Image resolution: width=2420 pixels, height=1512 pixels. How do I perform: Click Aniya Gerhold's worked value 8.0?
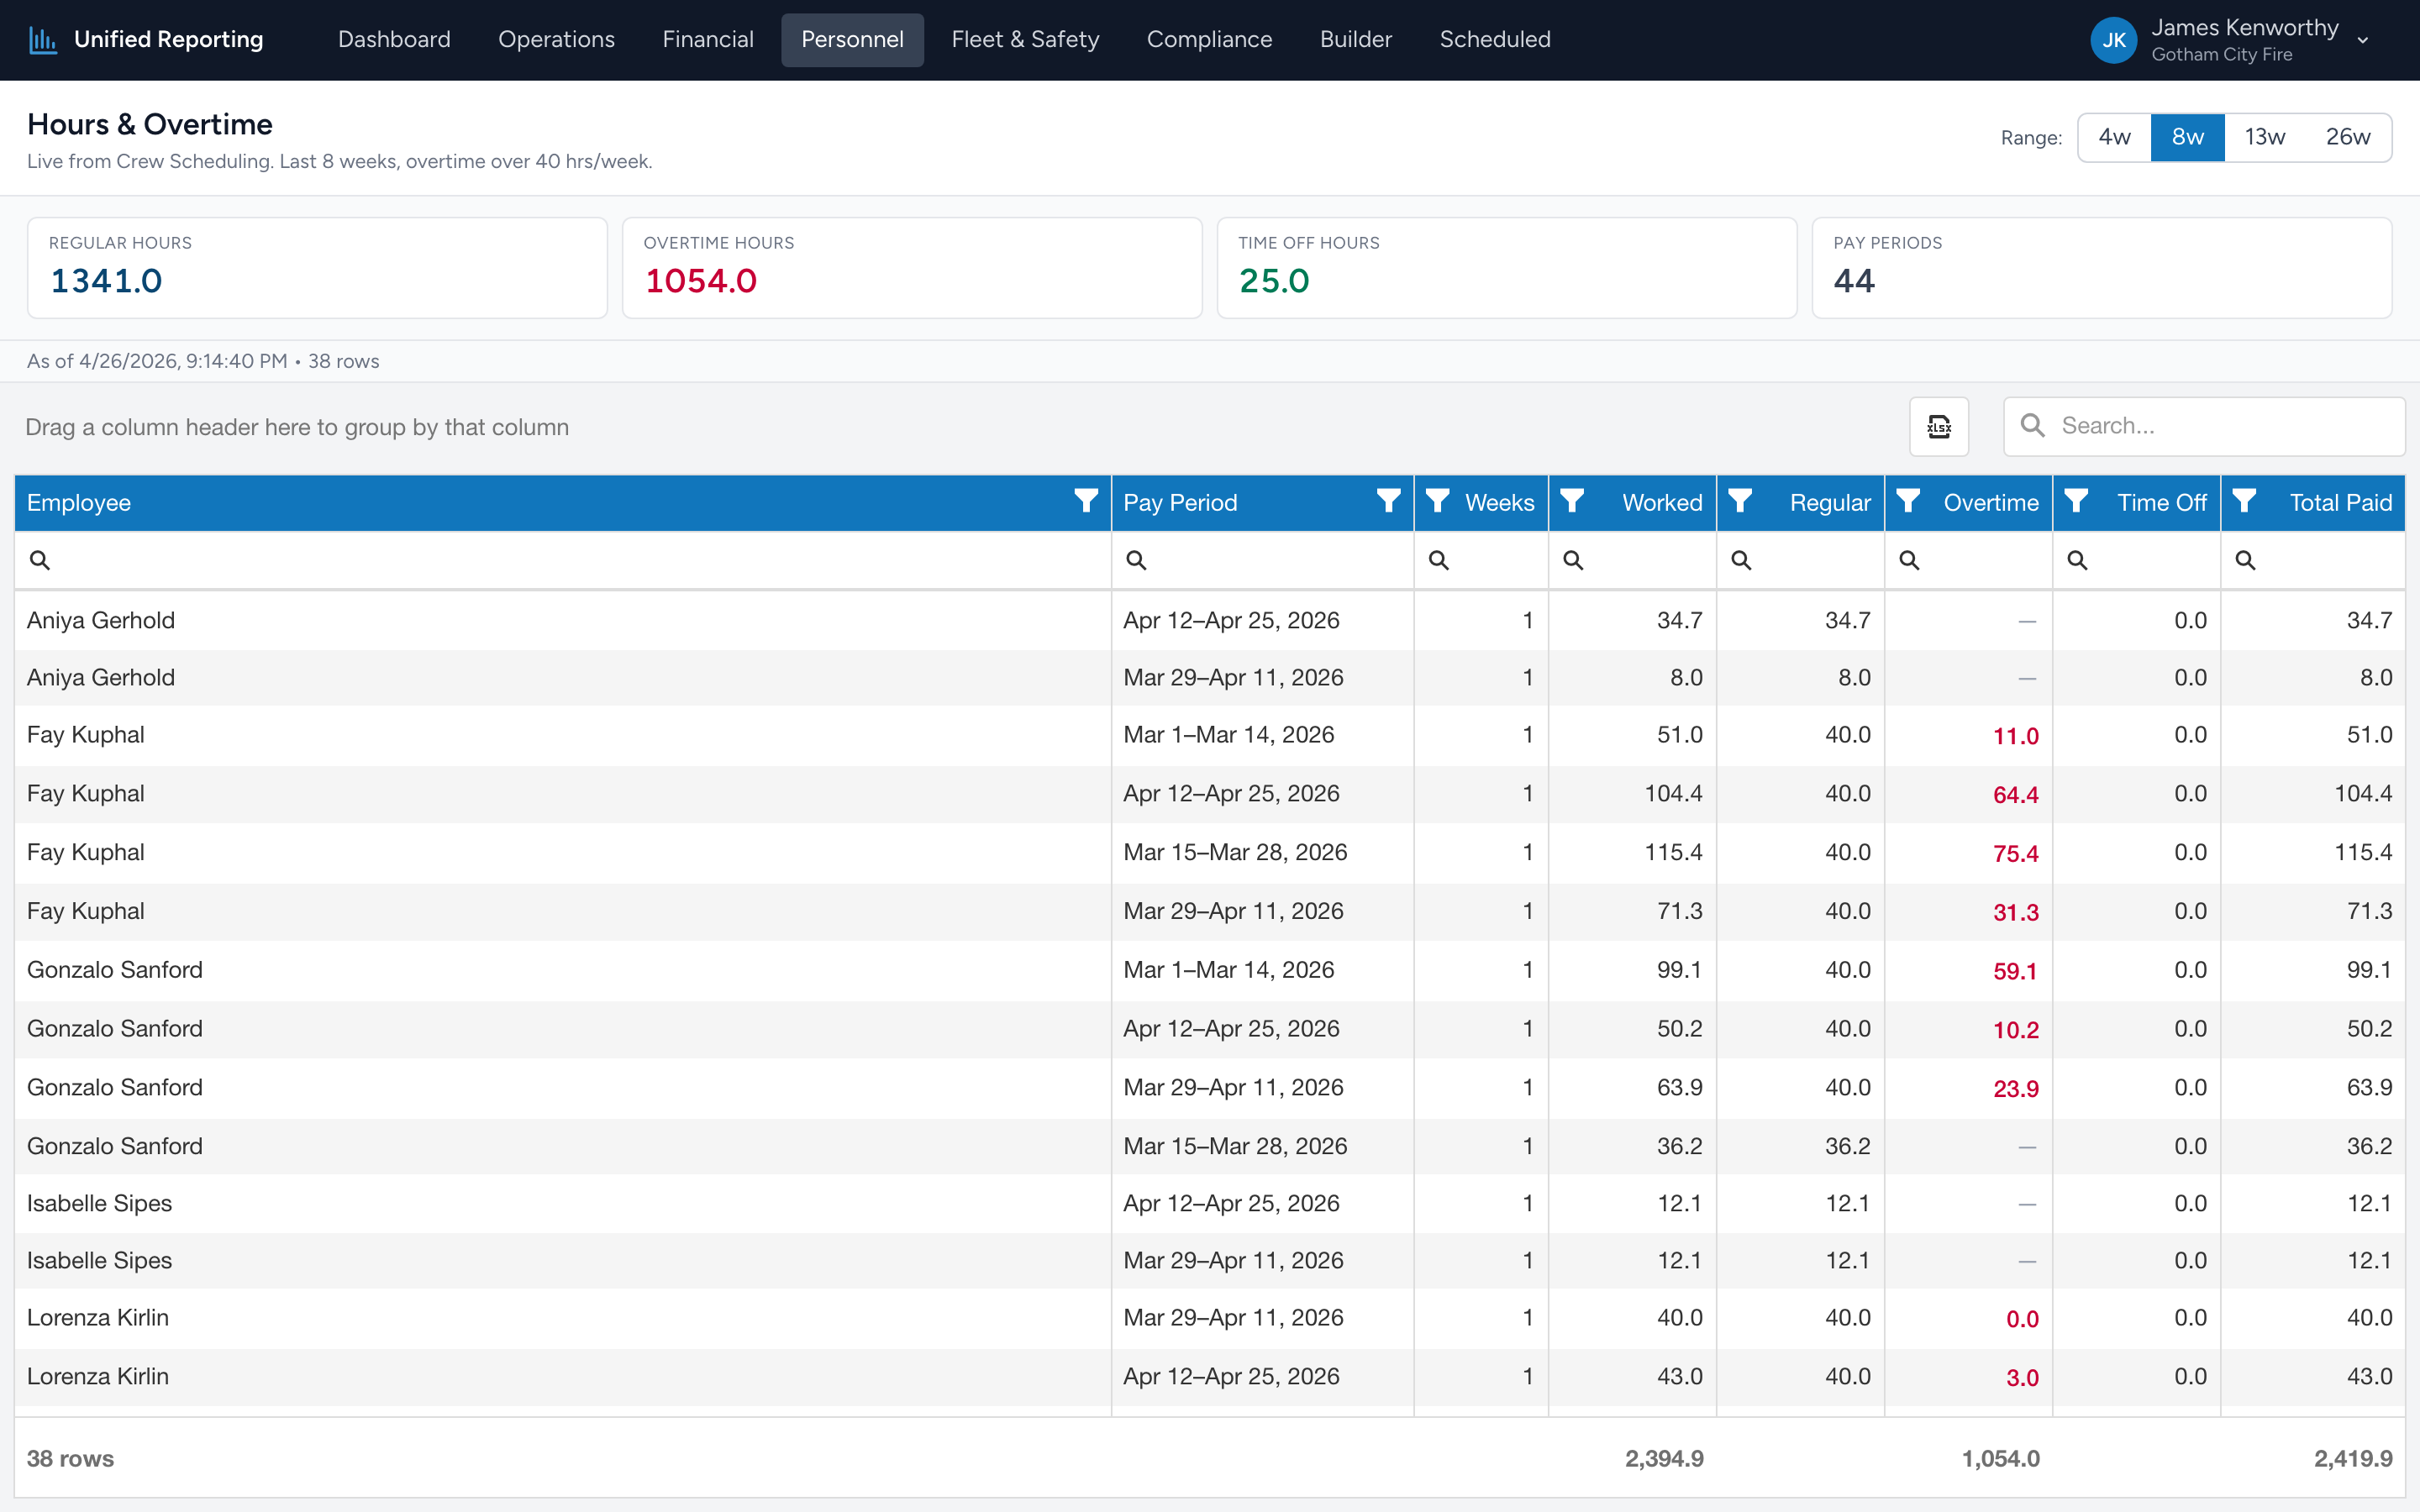[x=1686, y=677]
